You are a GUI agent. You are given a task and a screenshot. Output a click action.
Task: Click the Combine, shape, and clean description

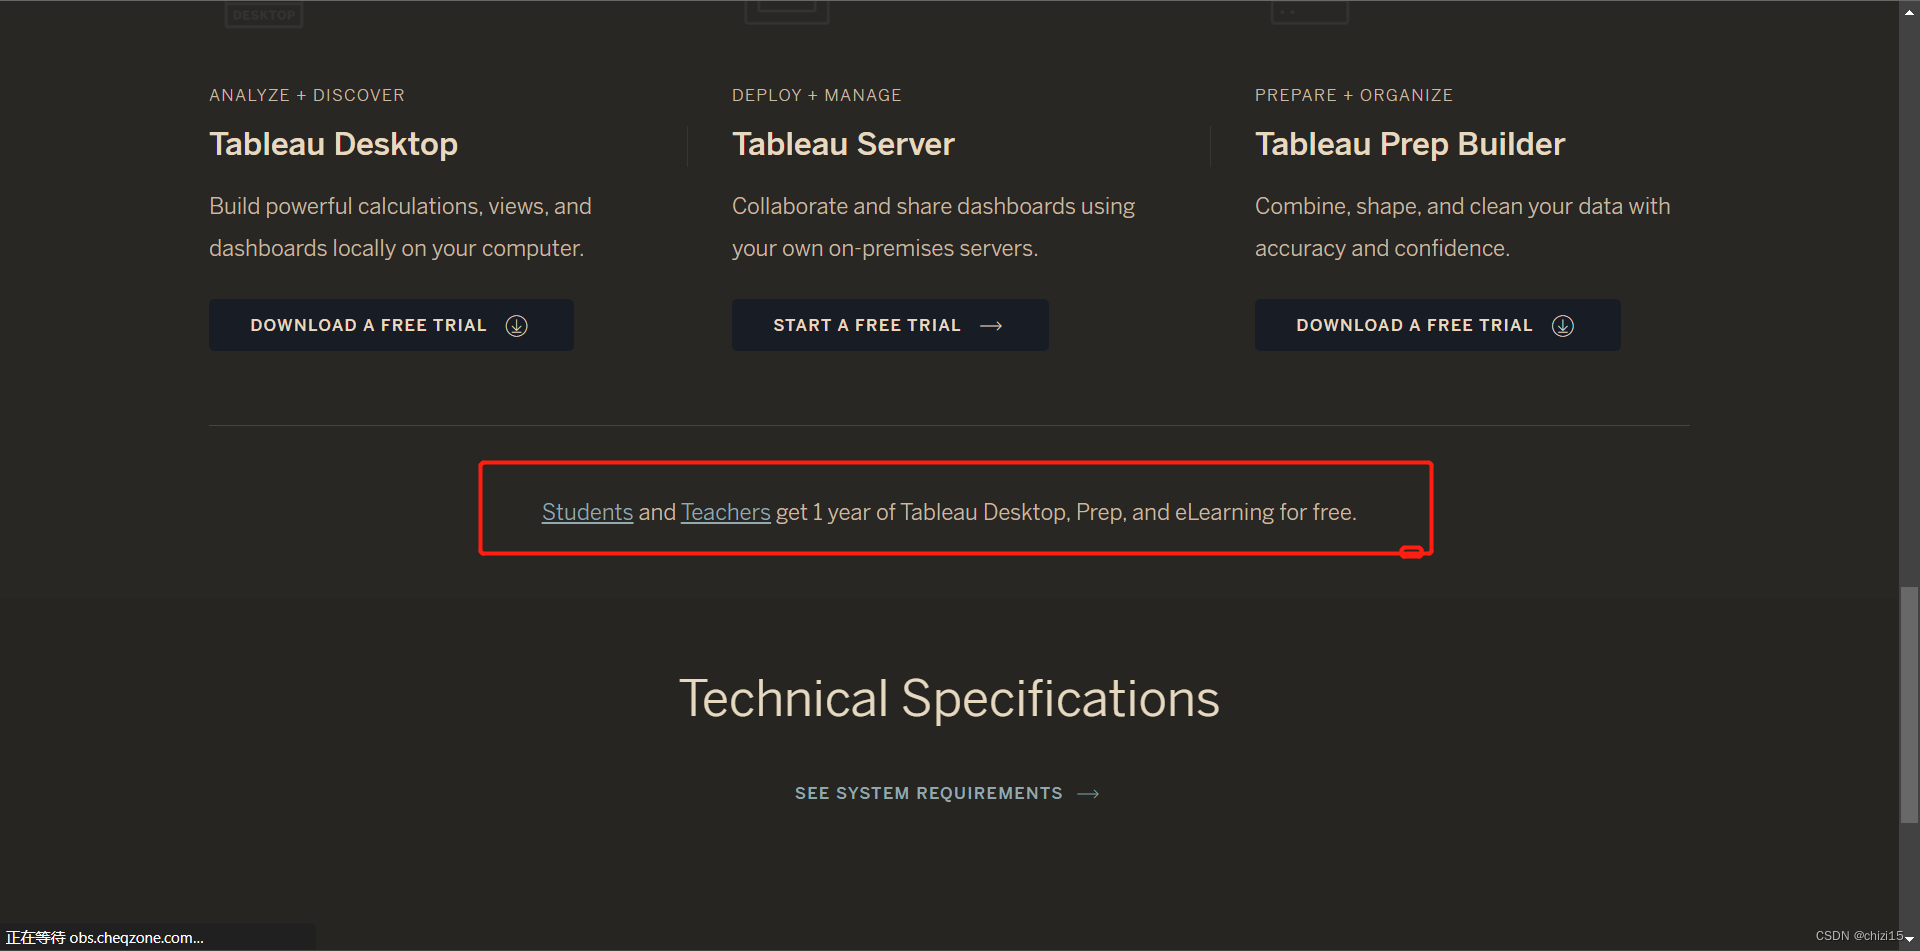[x=1462, y=227]
